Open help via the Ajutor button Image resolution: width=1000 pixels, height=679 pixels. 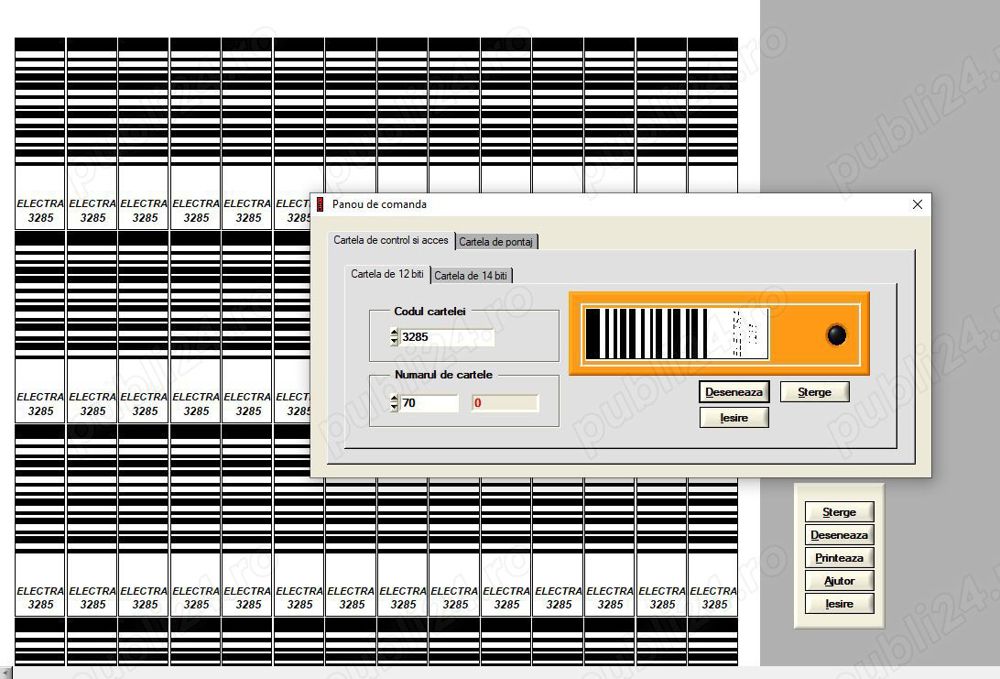(x=839, y=581)
